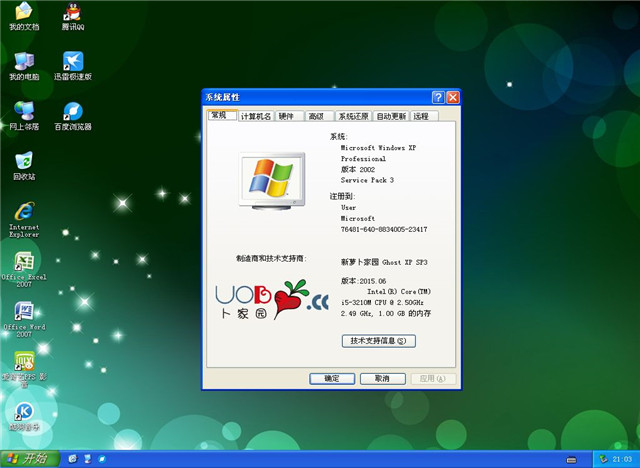
Task: Open the 我的文档 desktop icon
Action: (x=23, y=12)
